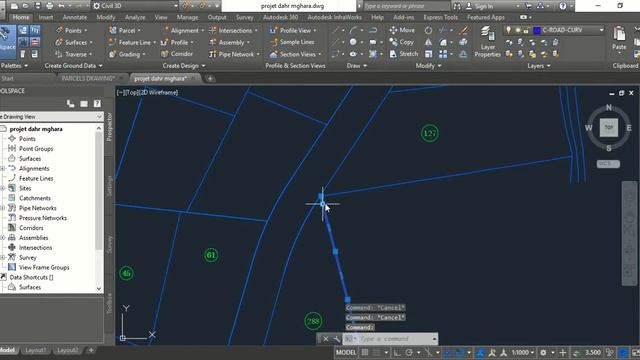Open the Assembly tool
640x360 pixels.
(x=230, y=42)
